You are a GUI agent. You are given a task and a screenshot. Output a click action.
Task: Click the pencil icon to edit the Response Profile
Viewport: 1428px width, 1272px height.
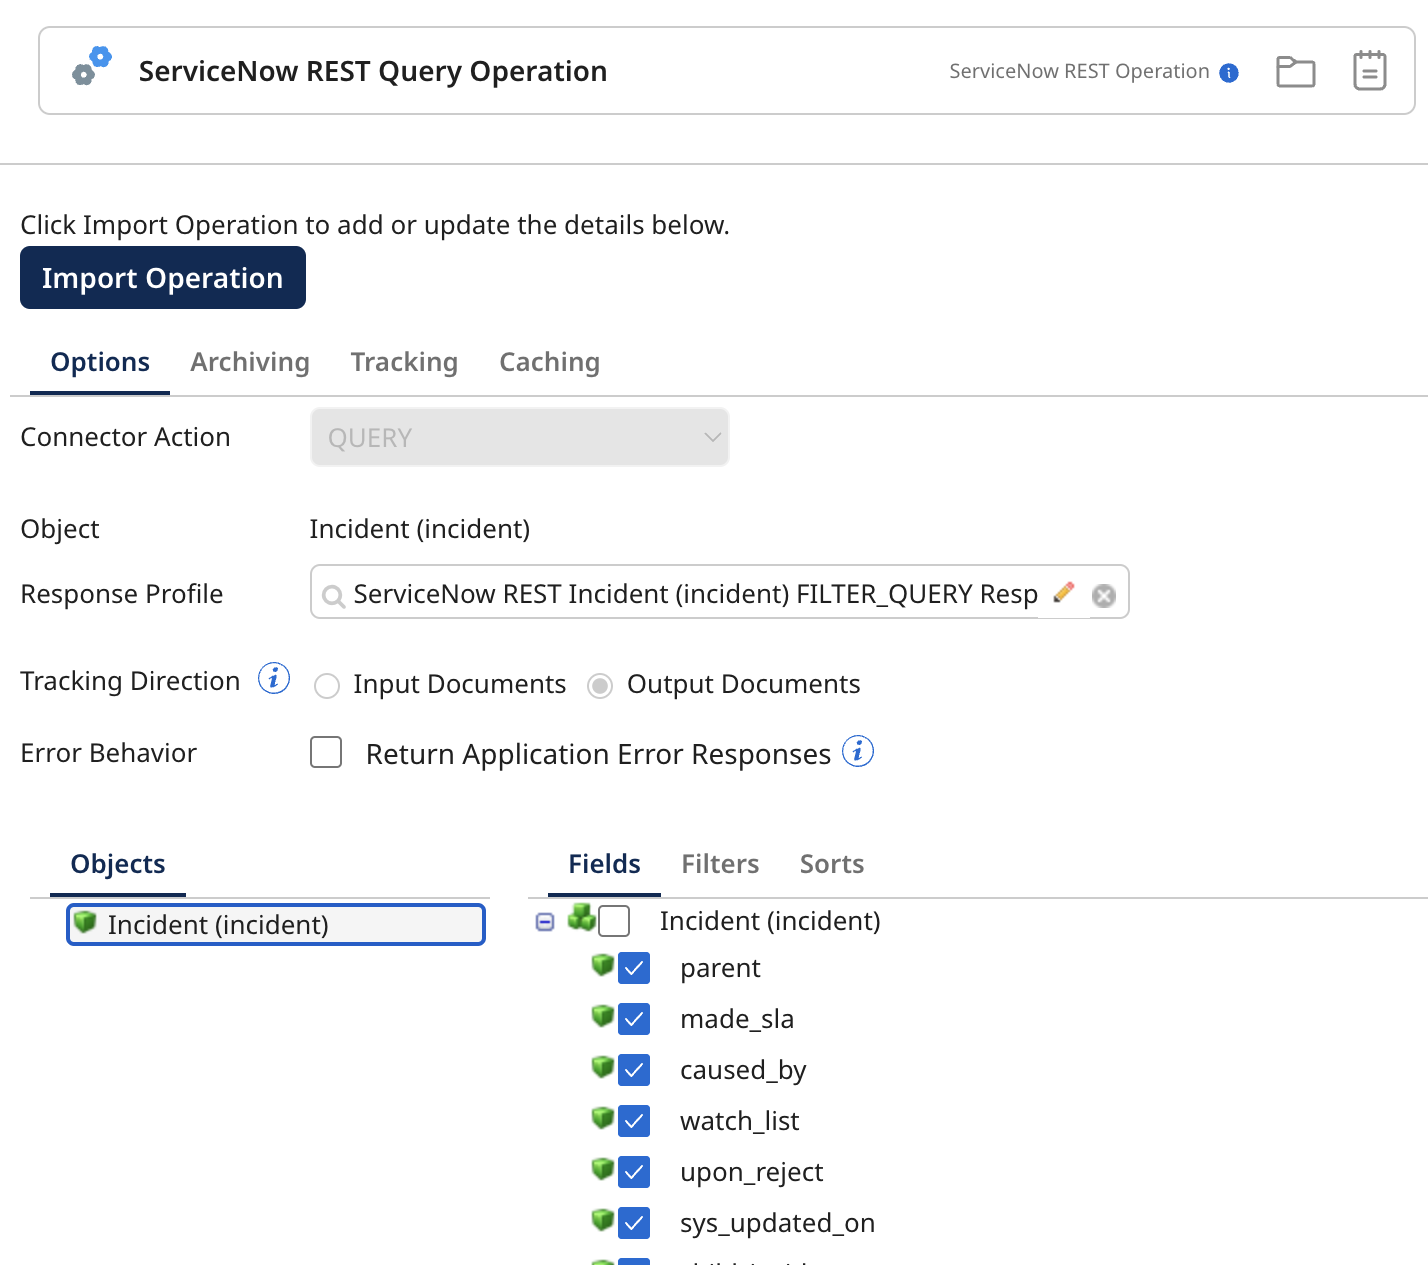(x=1064, y=592)
